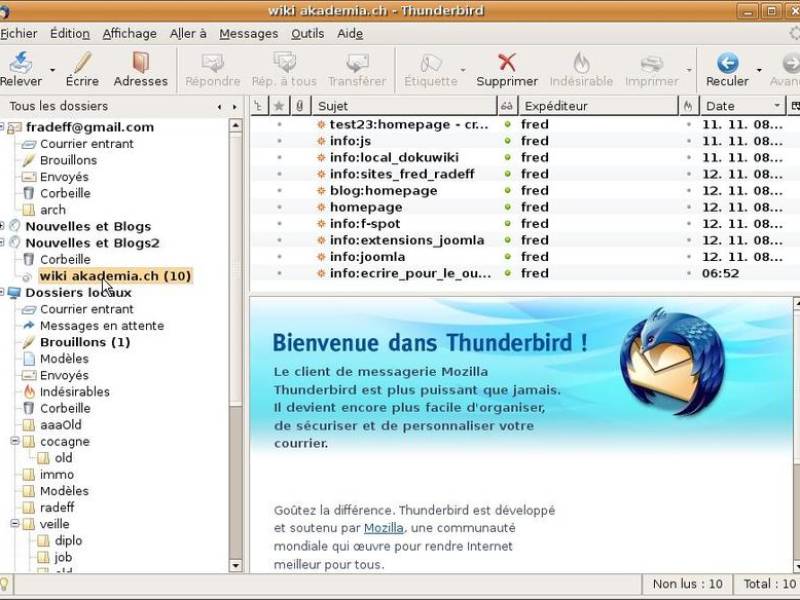Image resolution: width=800 pixels, height=600 pixels.
Task: Sort messages by Sujet column
Action: pyautogui.click(x=405, y=106)
